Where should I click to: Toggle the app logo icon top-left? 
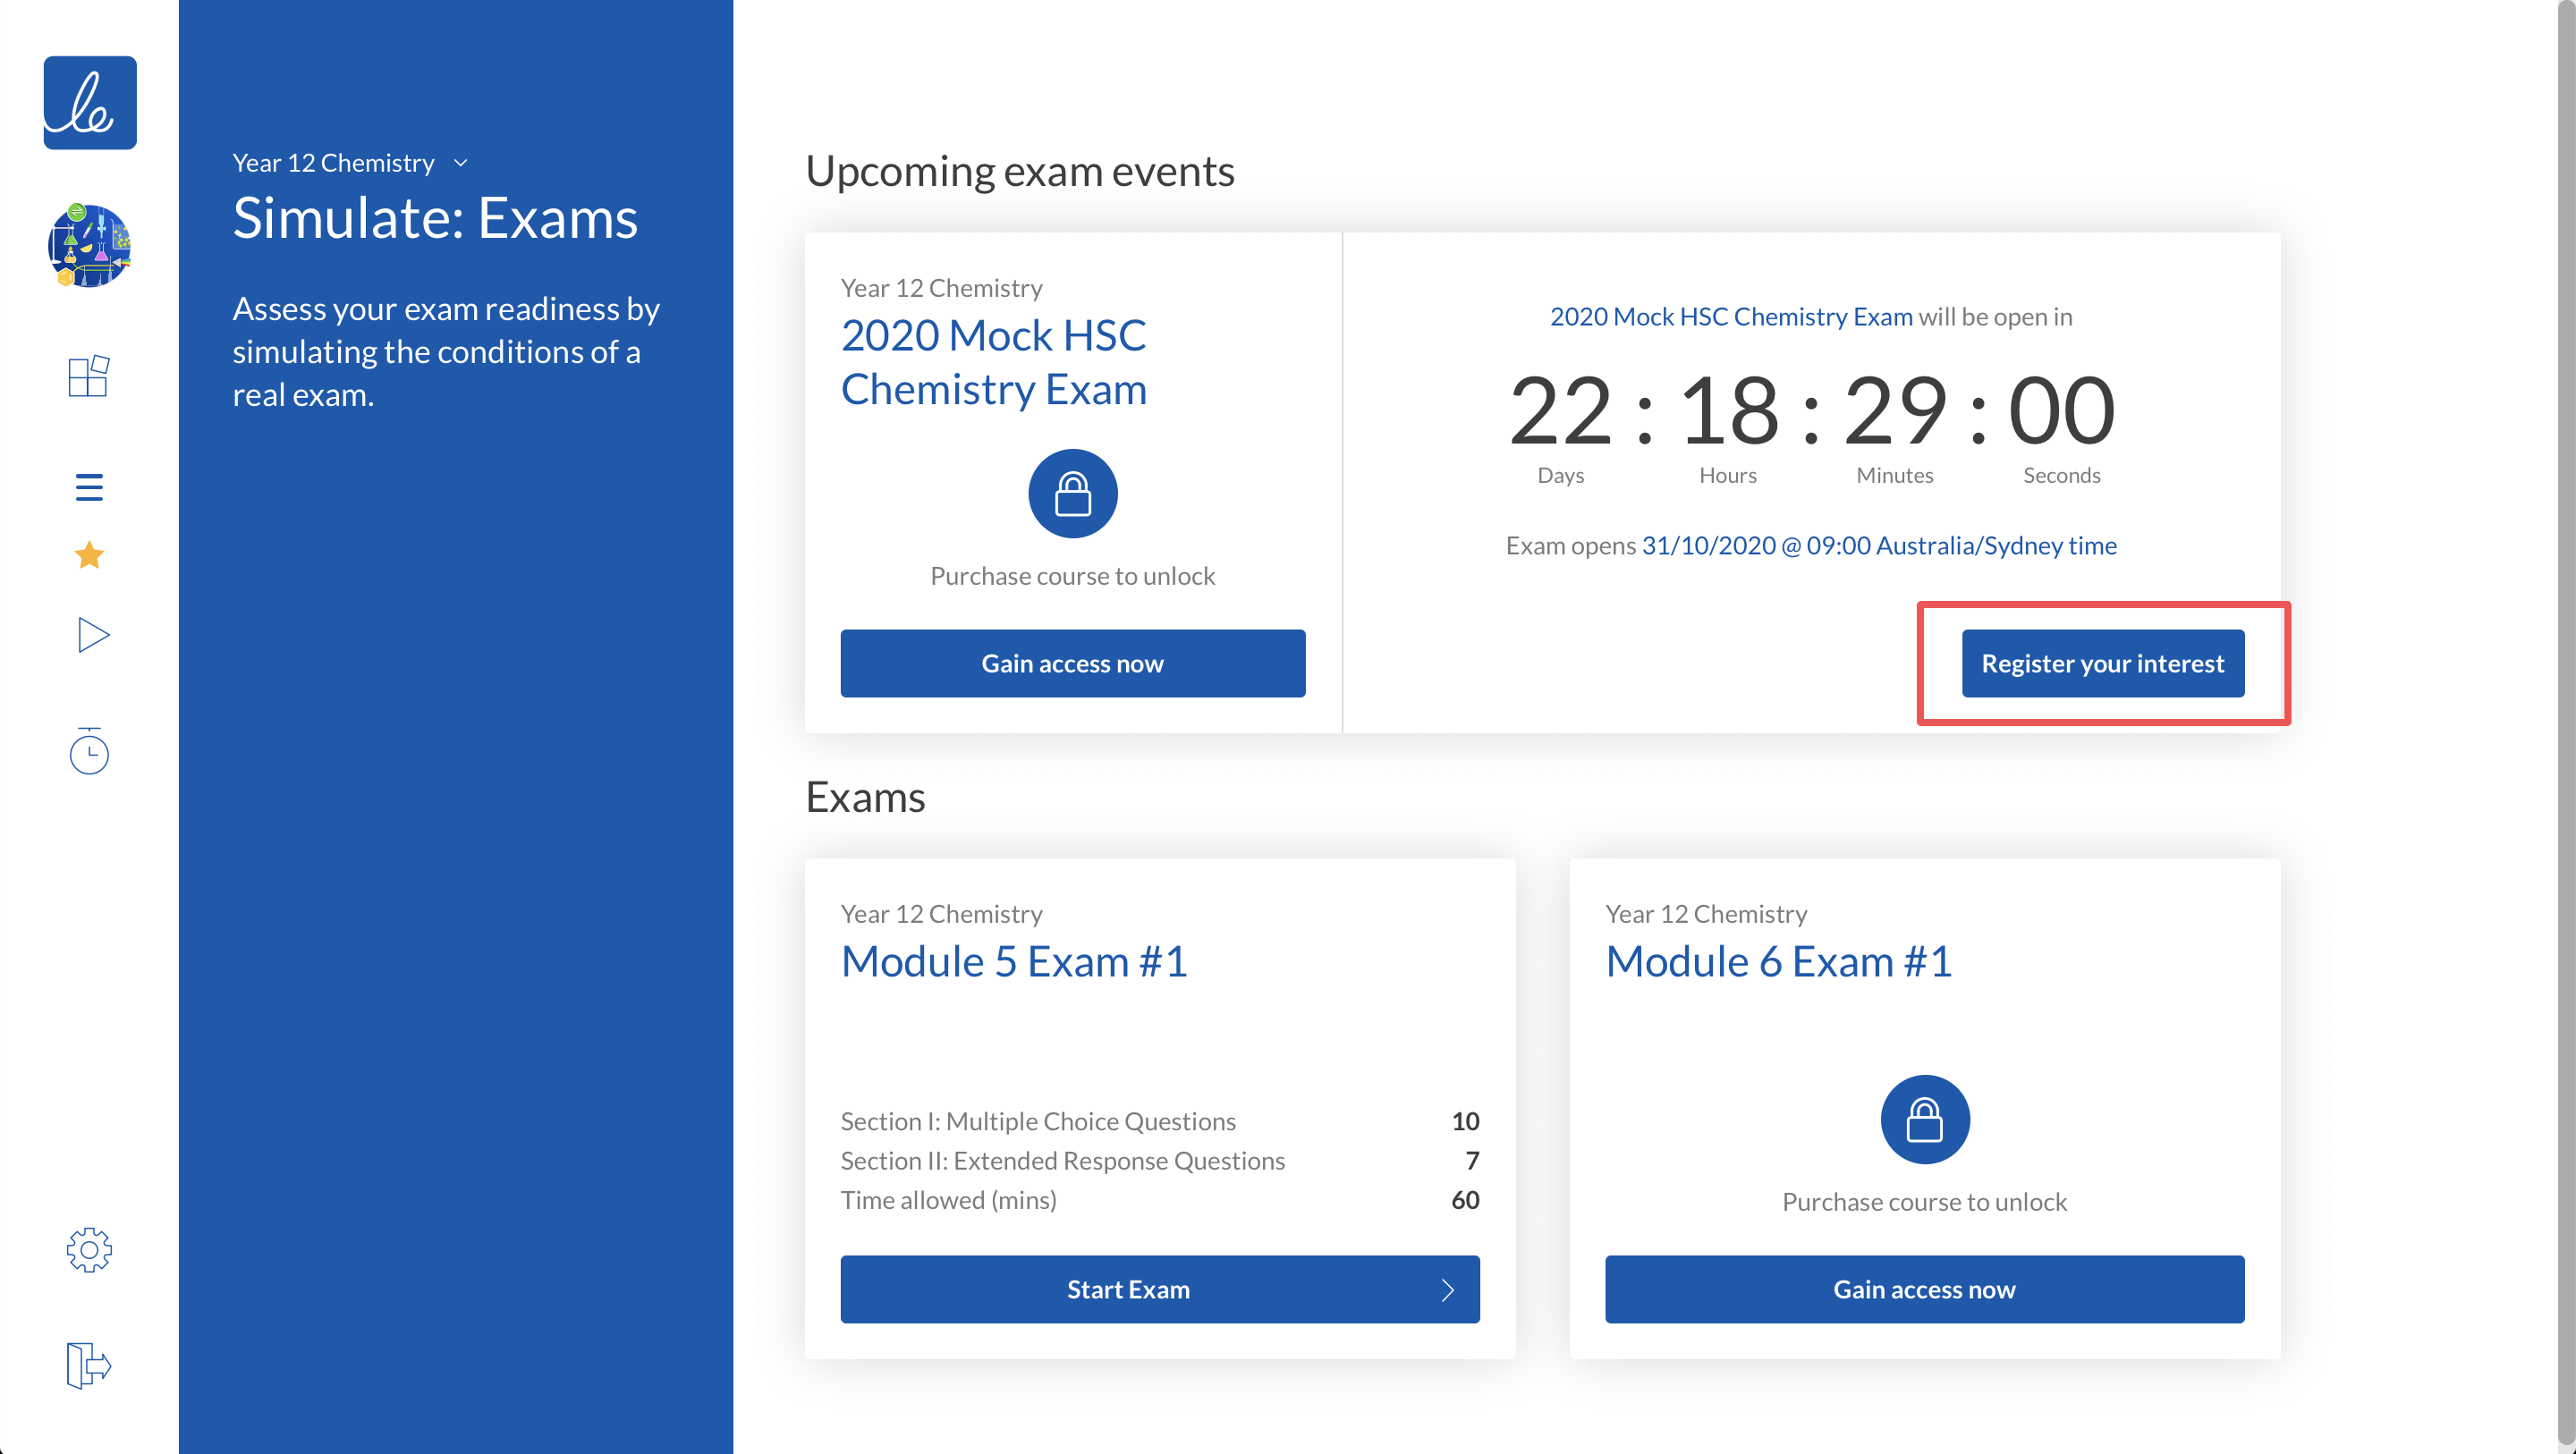coord(89,103)
